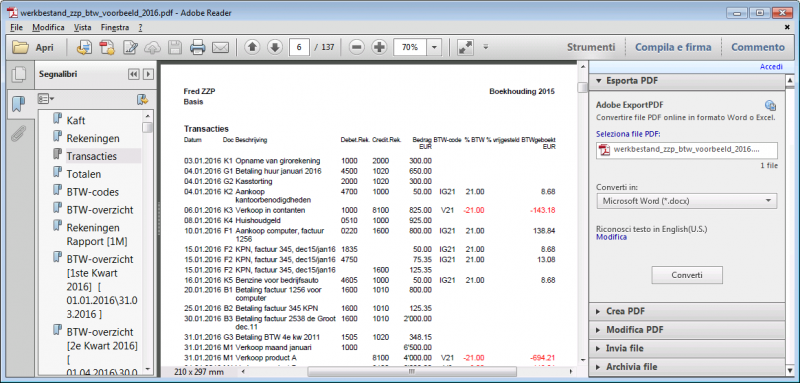The height and width of the screenshot is (383, 800).
Task: Expand the Crea PDF section
Action: 686,311
